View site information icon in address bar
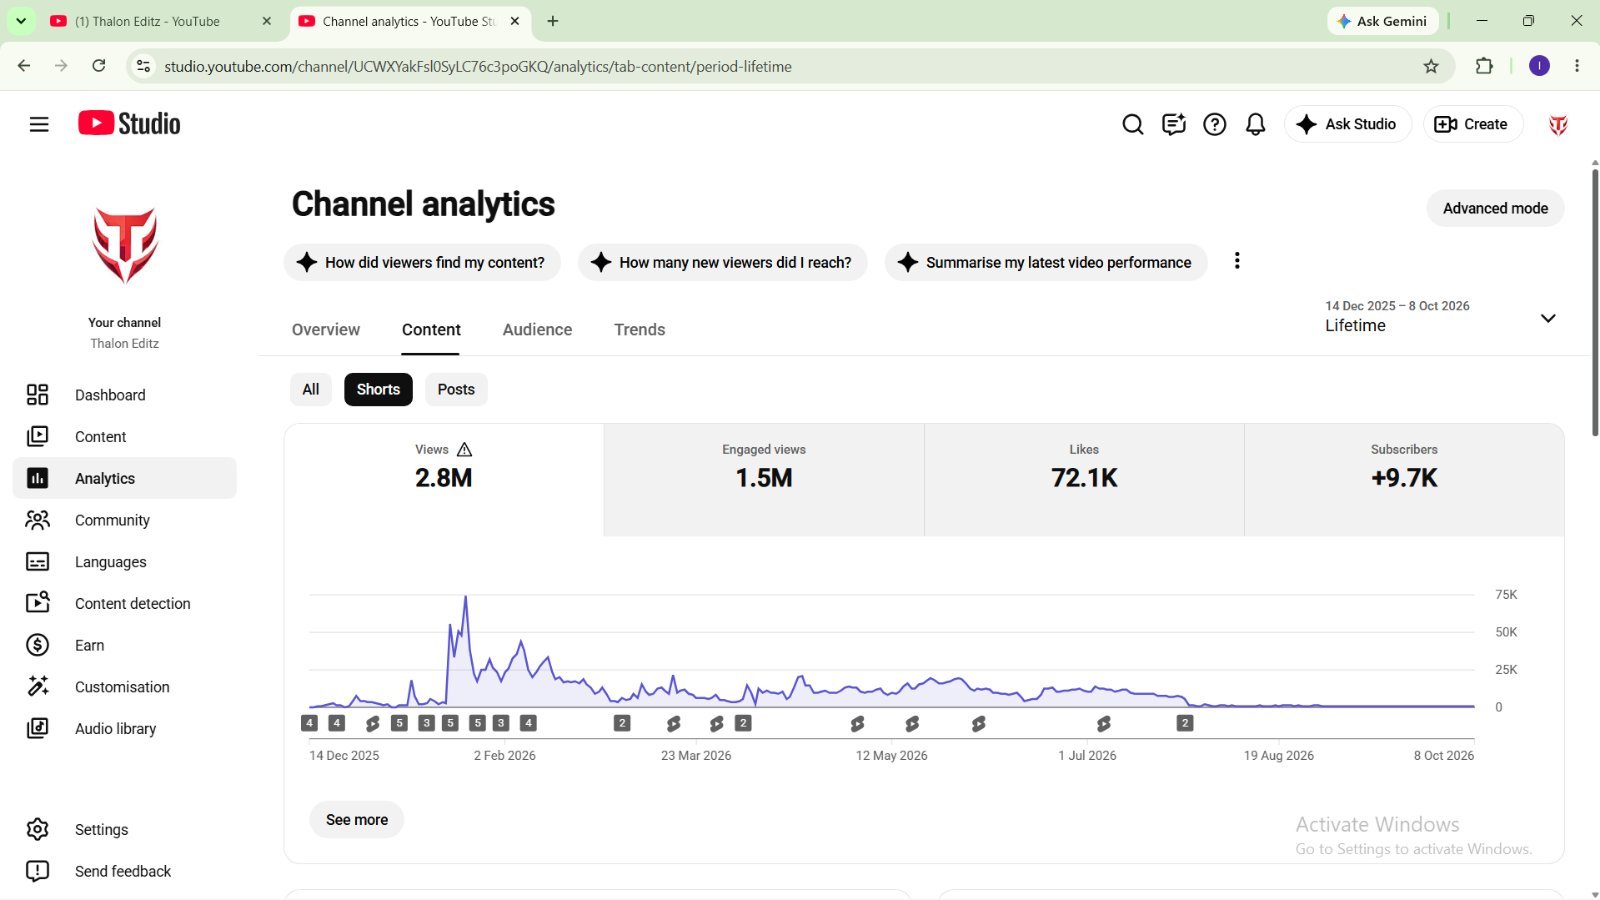This screenshot has width=1600, height=900. (143, 66)
